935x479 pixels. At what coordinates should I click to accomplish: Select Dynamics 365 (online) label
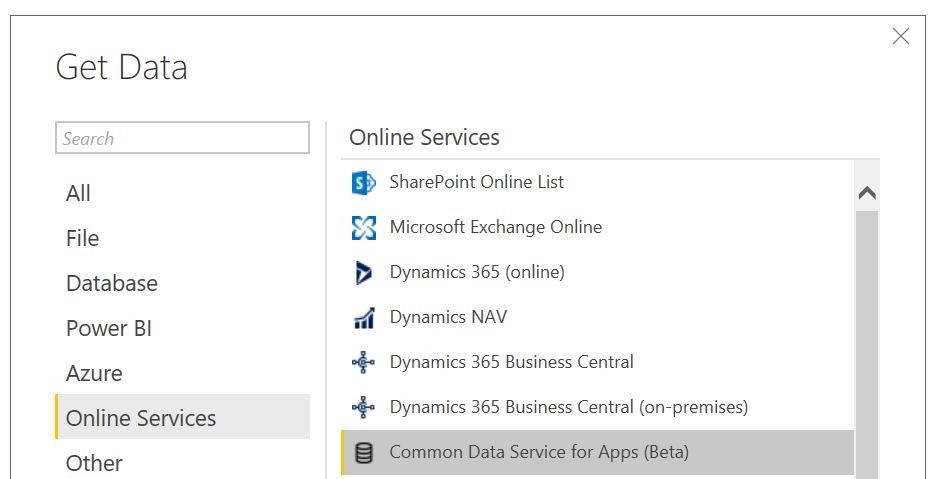(x=477, y=272)
